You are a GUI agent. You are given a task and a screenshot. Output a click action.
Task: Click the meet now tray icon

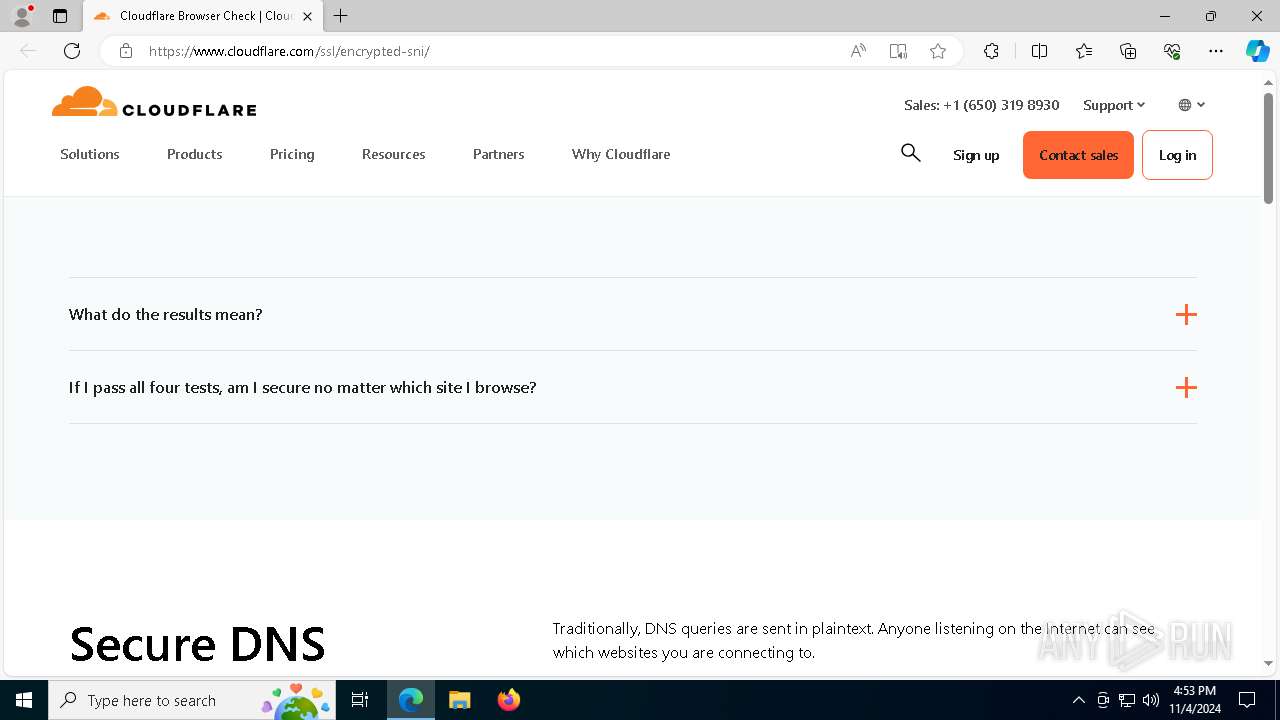(x=1103, y=700)
